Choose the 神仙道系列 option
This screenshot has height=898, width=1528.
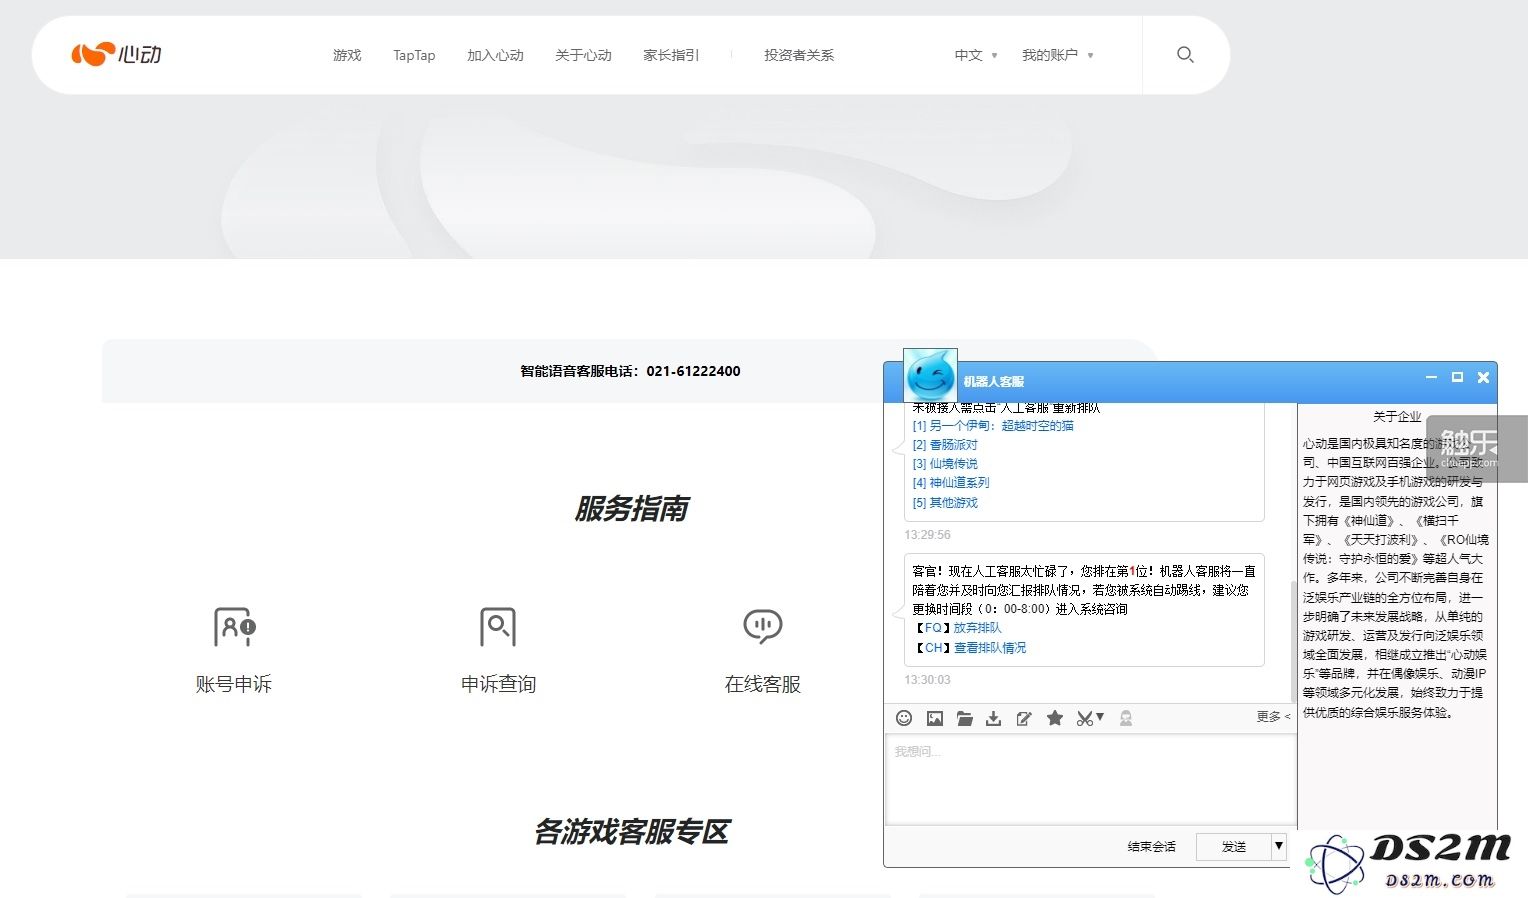coord(951,482)
